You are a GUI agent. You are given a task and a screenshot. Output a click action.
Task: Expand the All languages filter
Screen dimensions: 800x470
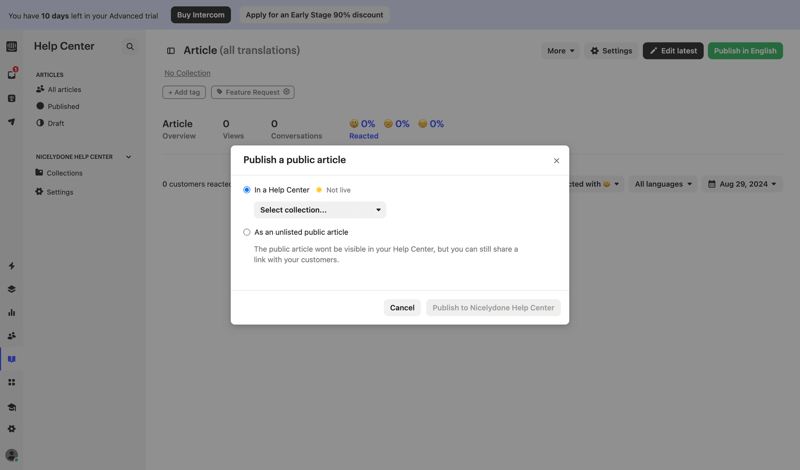coord(663,184)
